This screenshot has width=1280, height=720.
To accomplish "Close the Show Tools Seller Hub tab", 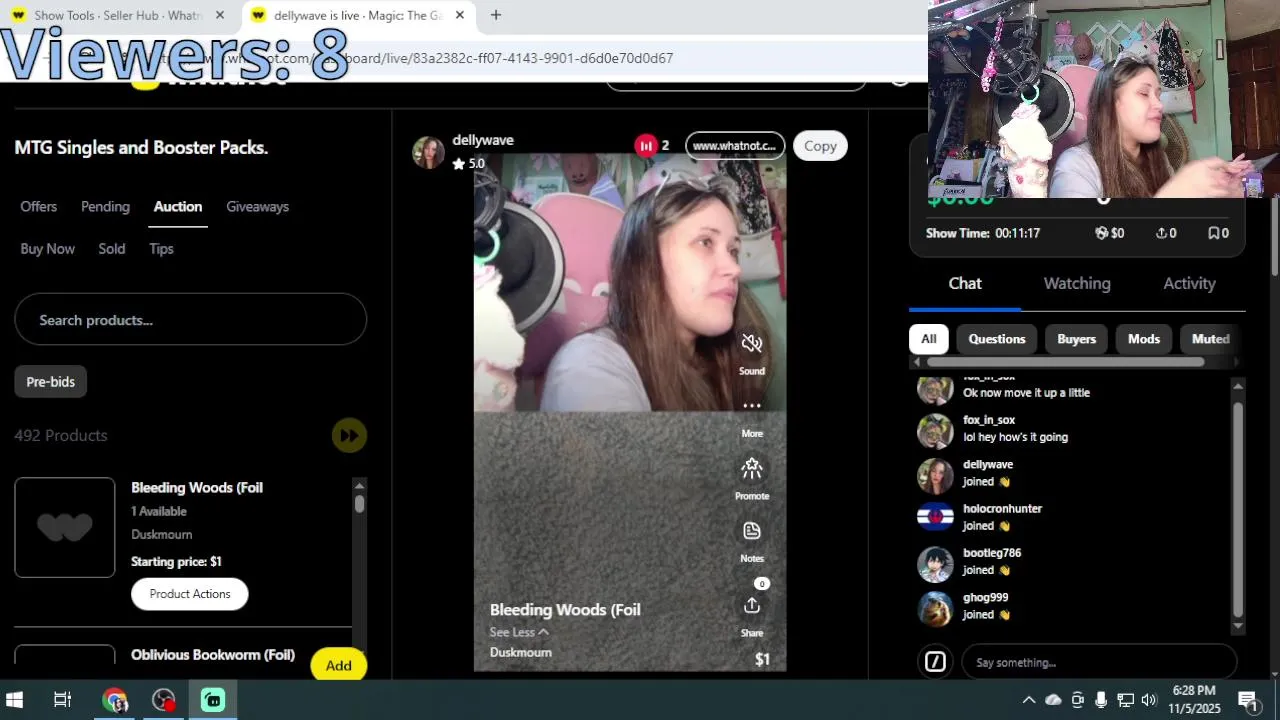I will tap(220, 15).
